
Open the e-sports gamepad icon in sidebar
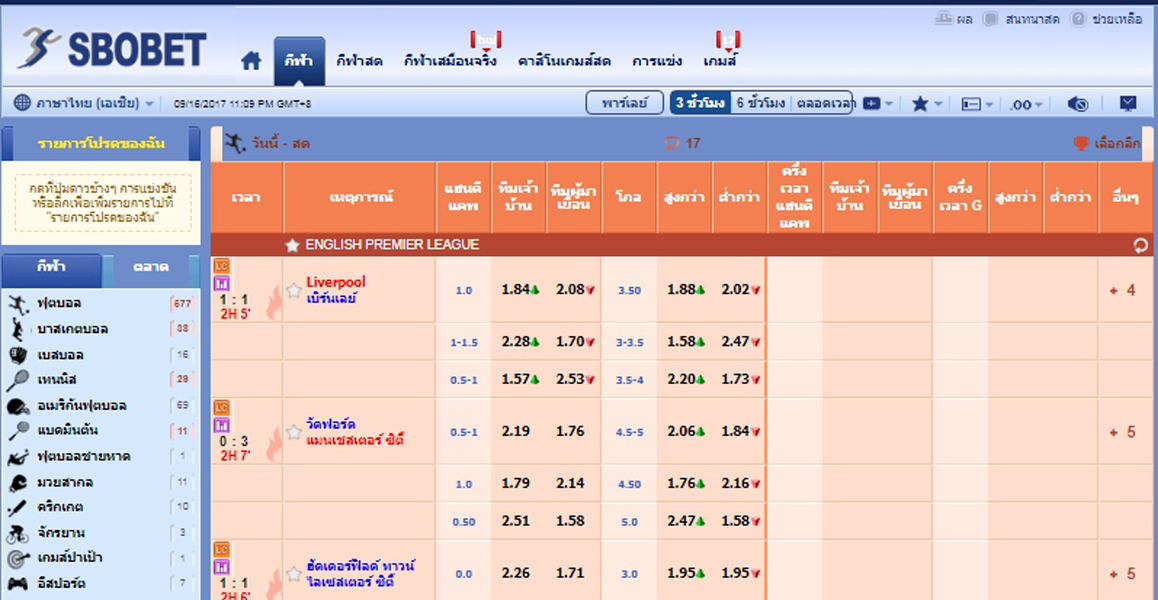18,584
